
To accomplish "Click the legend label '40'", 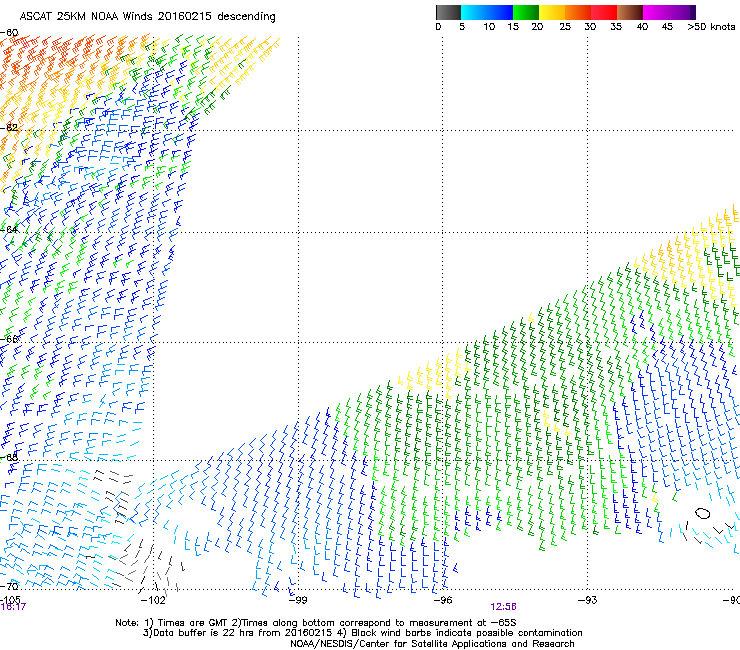I will point(642,27).
